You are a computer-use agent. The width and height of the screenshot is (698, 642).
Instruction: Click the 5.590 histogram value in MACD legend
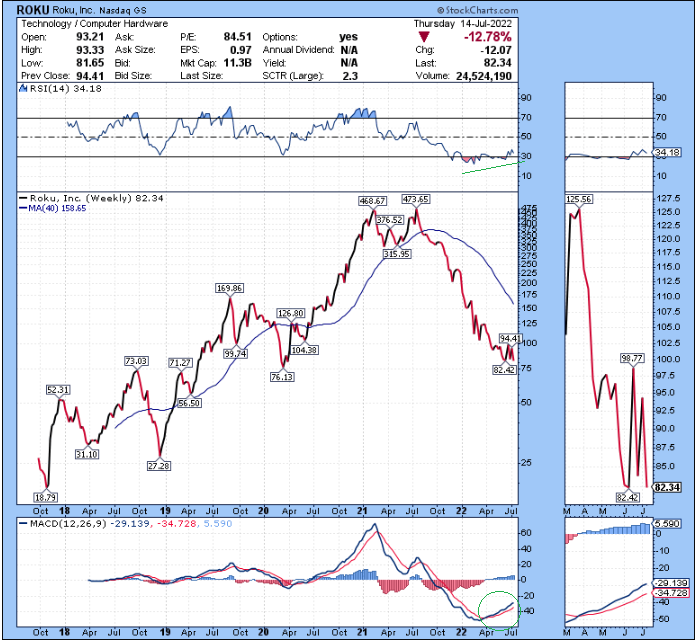(218, 524)
